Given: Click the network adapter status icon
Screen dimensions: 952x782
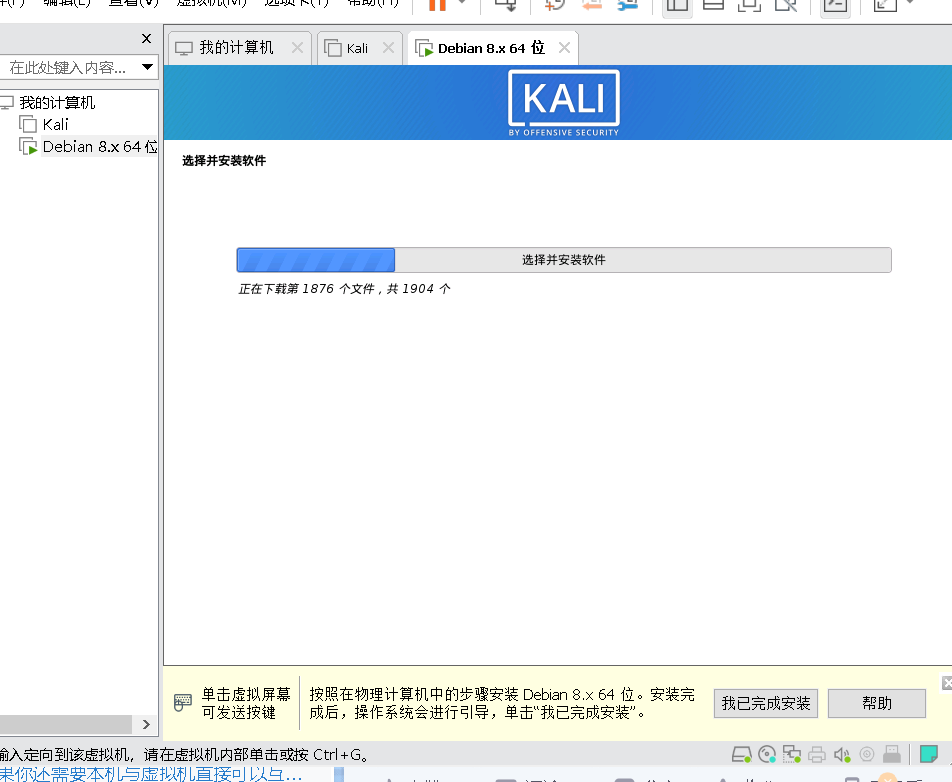Looking at the screenshot, I should 792,755.
